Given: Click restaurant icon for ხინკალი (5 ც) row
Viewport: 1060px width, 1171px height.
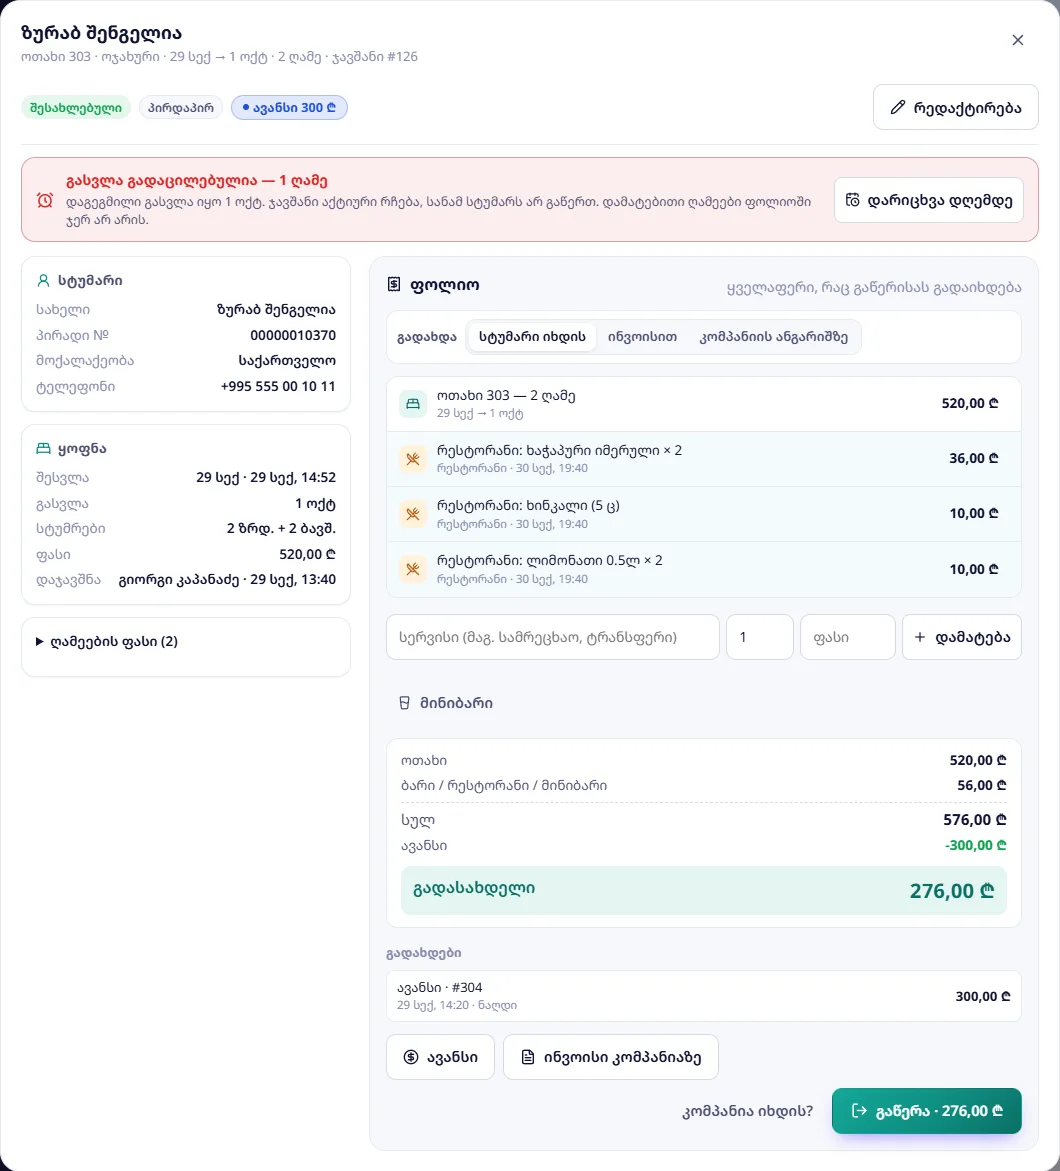Looking at the screenshot, I should pos(412,514).
